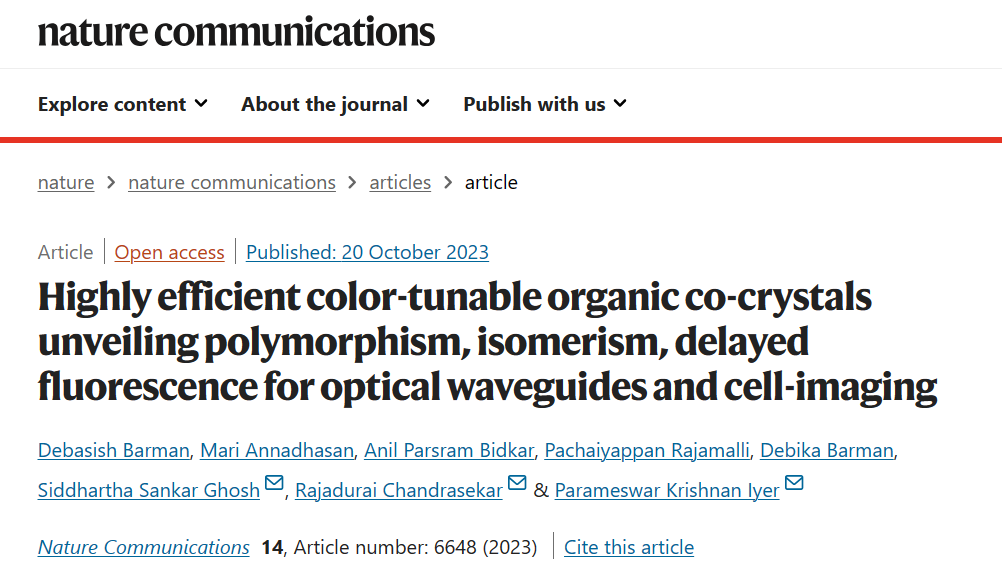Select author Anil Parsram Bidkar
Viewport: 1002px width, 575px height.
pos(449,450)
